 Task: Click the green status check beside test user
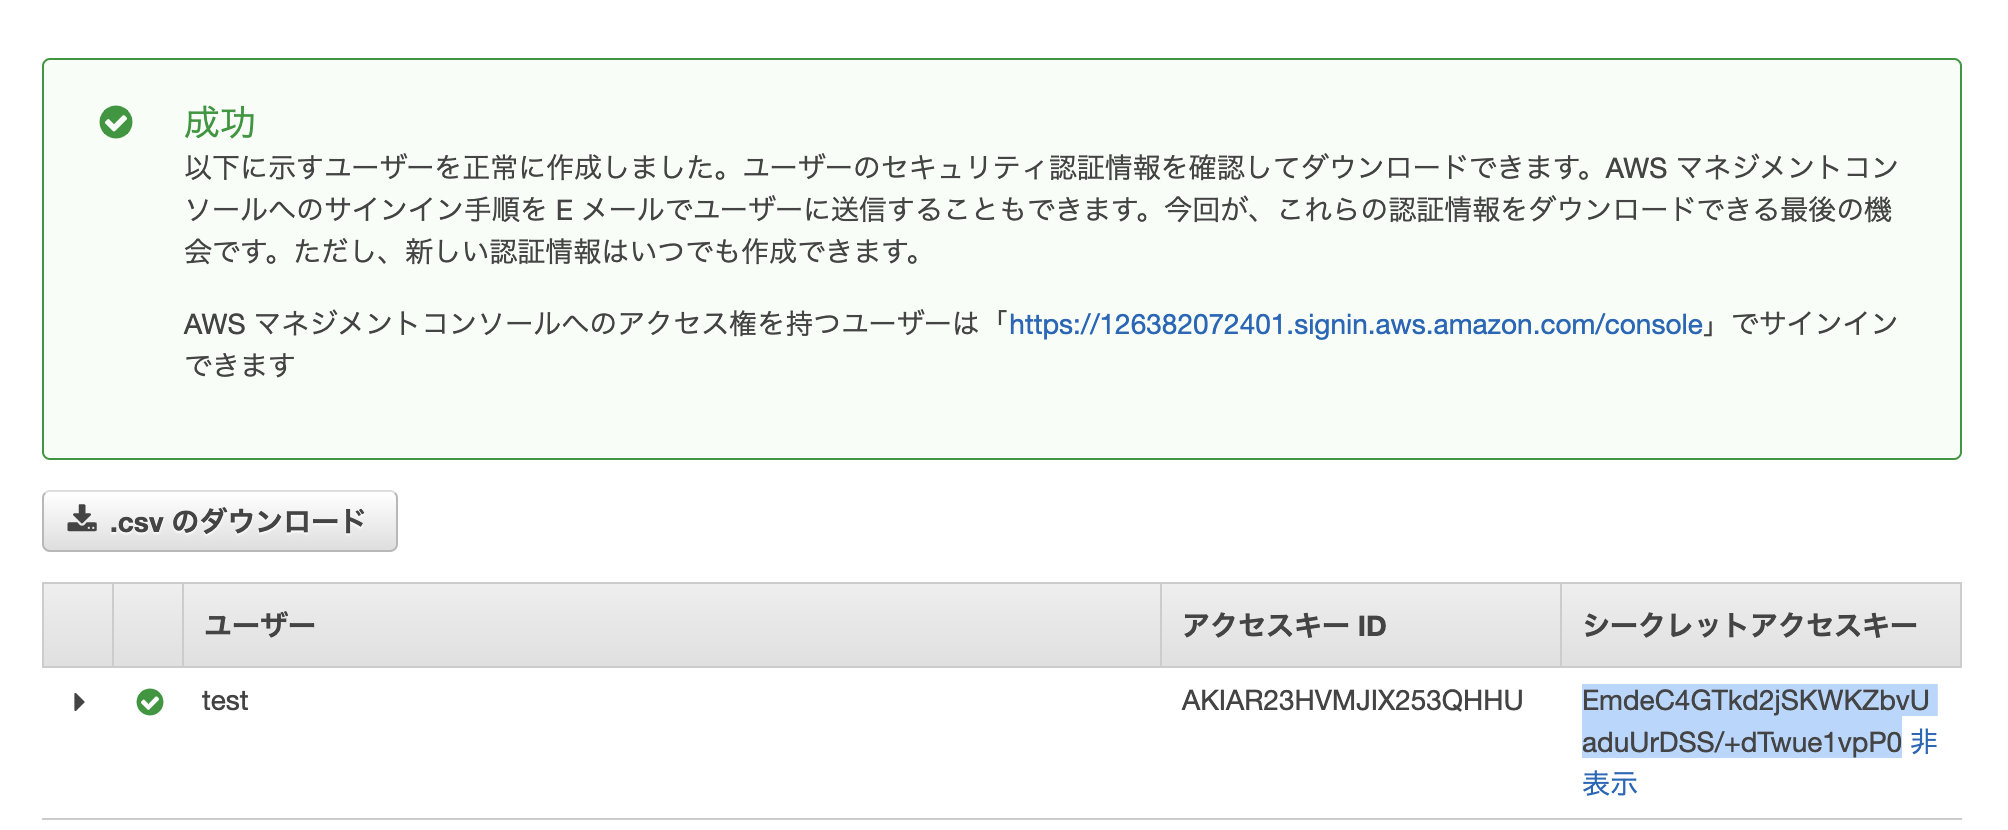pos(150,702)
